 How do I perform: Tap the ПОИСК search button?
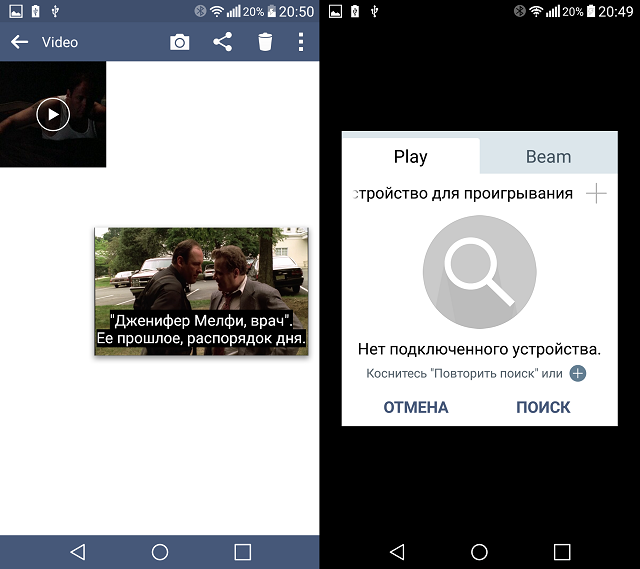pos(543,407)
